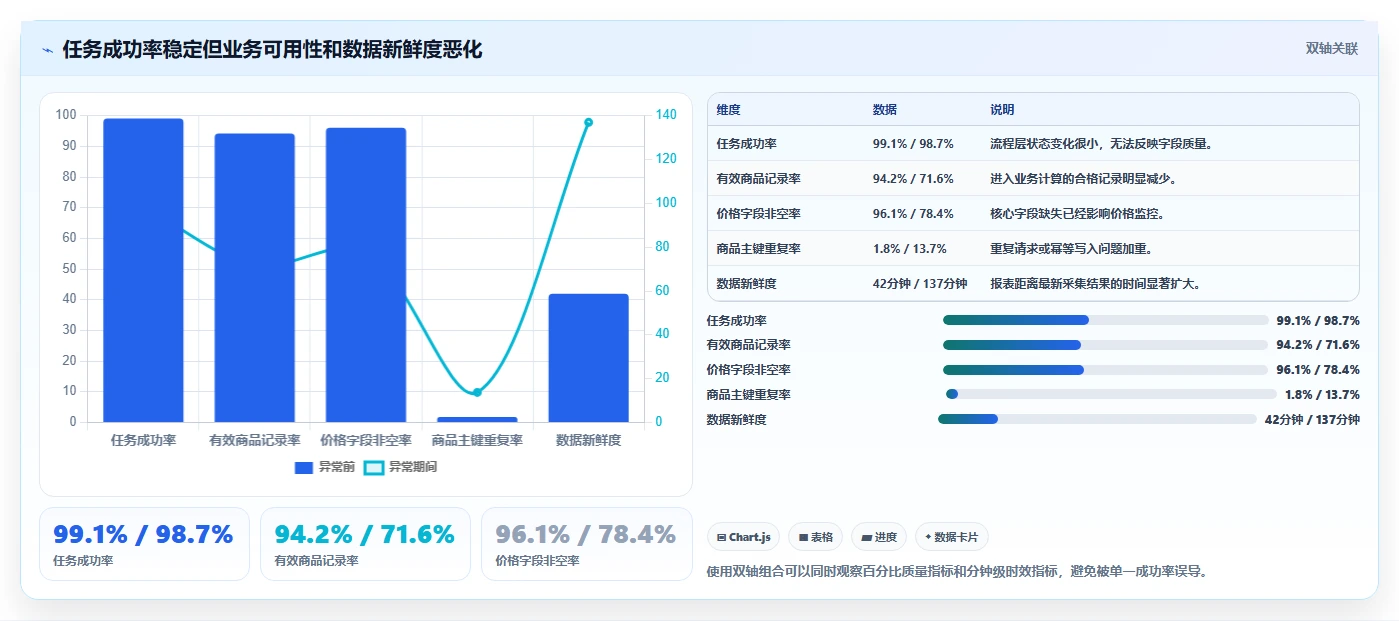
Task: Open the 96.1% / 78.4% 价格字段非空率 card
Action: point(587,544)
